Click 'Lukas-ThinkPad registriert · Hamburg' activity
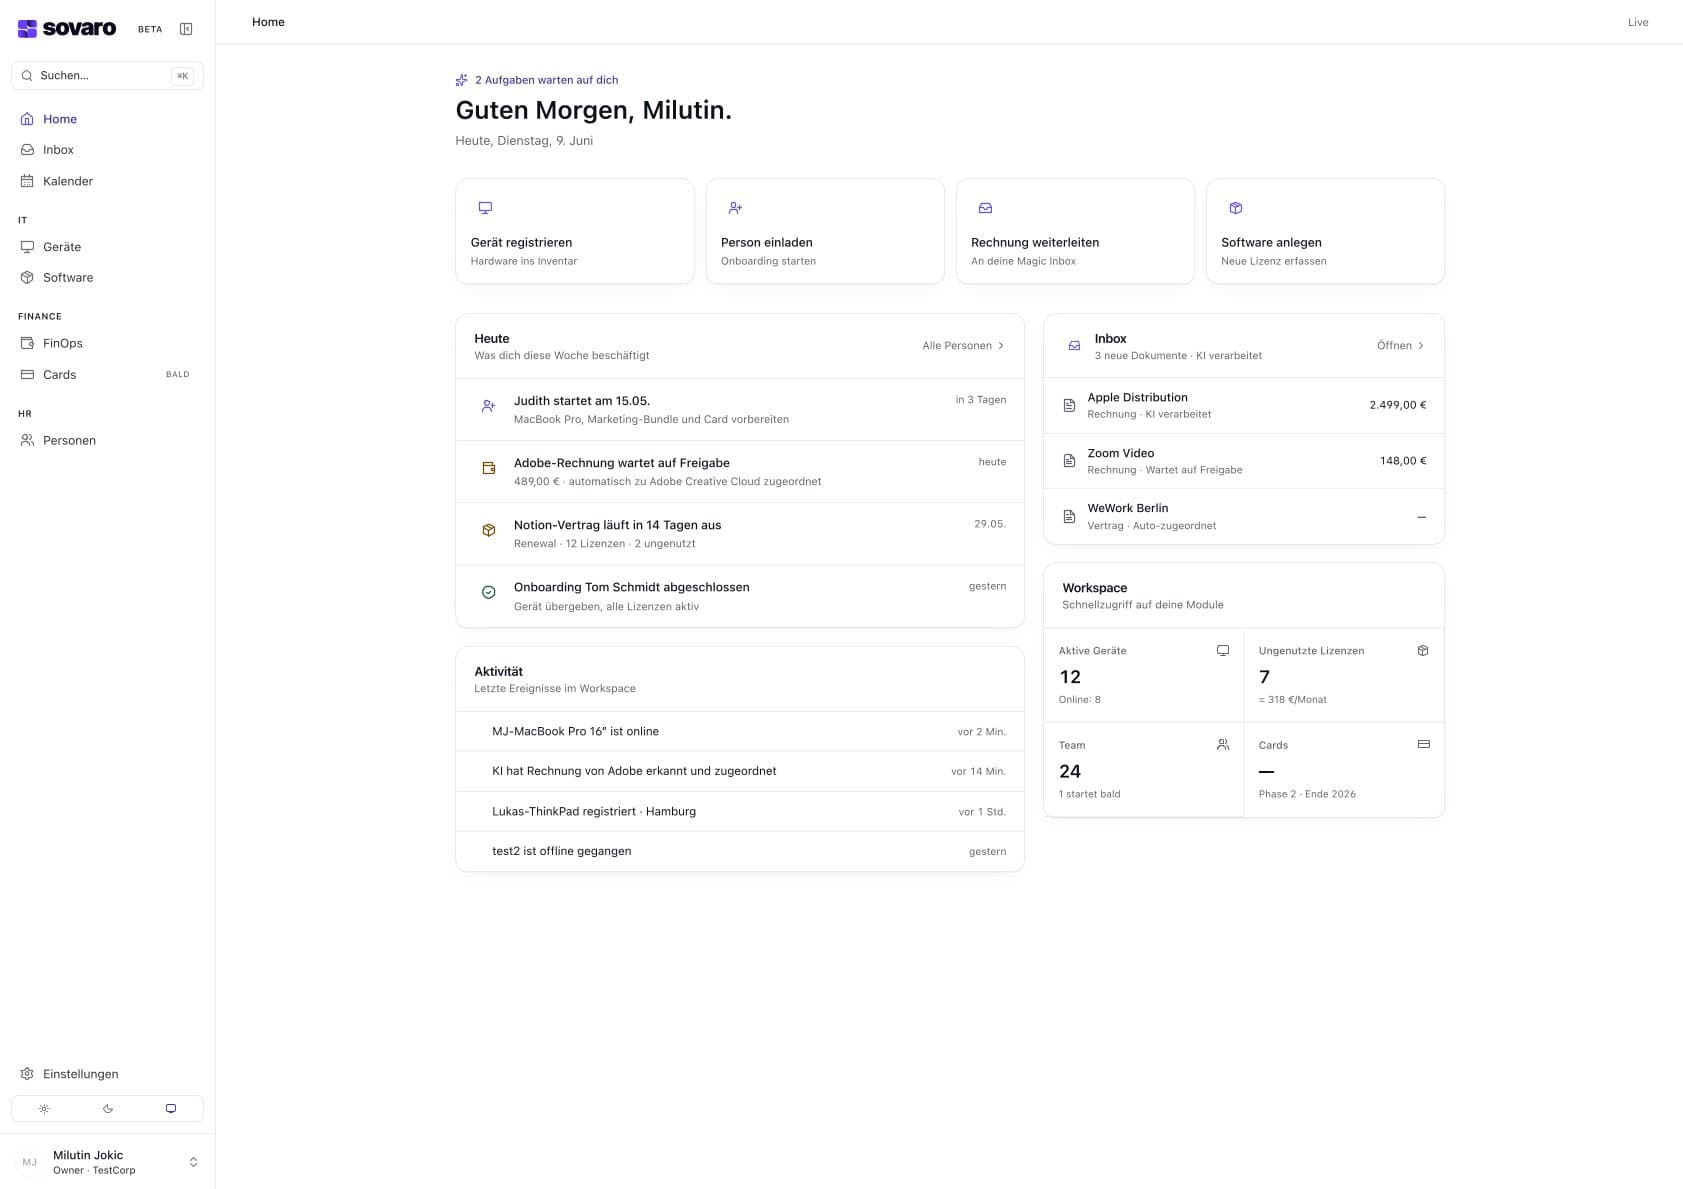The image size is (1683, 1189). click(740, 811)
